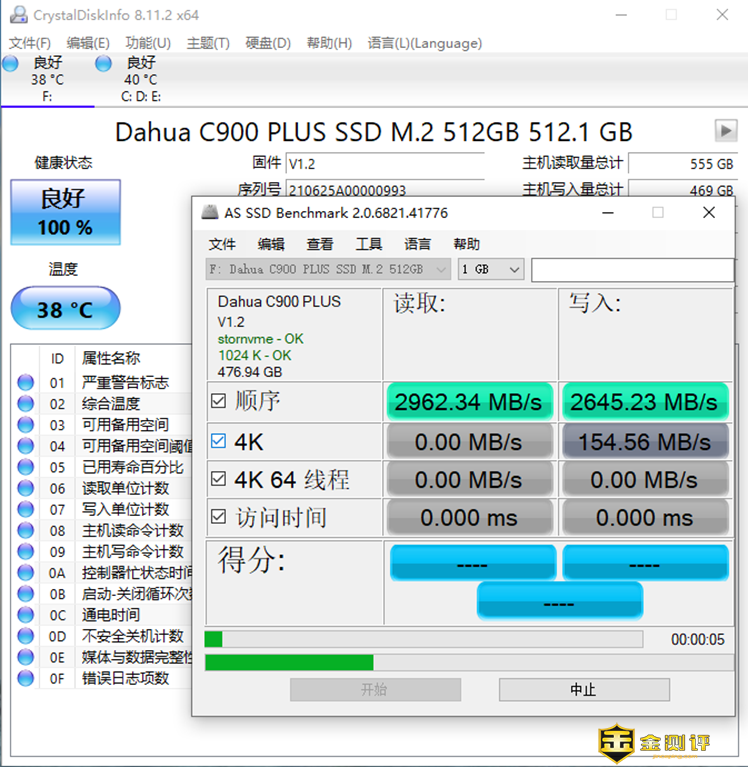This screenshot has height=767, width=748.
Task: Open the 1 GB test size dropdown
Action: pos(491,269)
